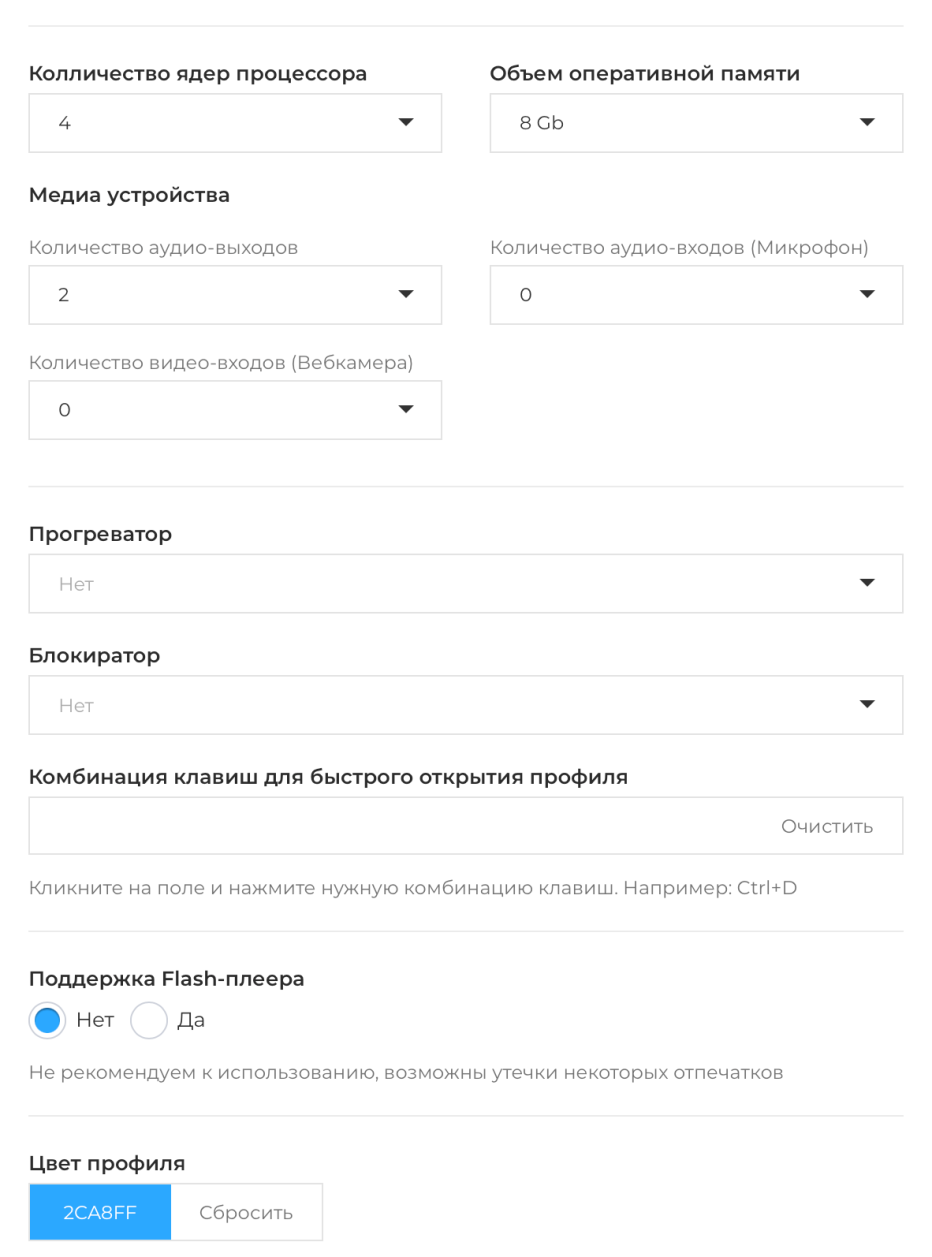The height and width of the screenshot is (1257, 932).
Task: Click the arrow in audio outputs field
Action: pyautogui.click(x=405, y=295)
